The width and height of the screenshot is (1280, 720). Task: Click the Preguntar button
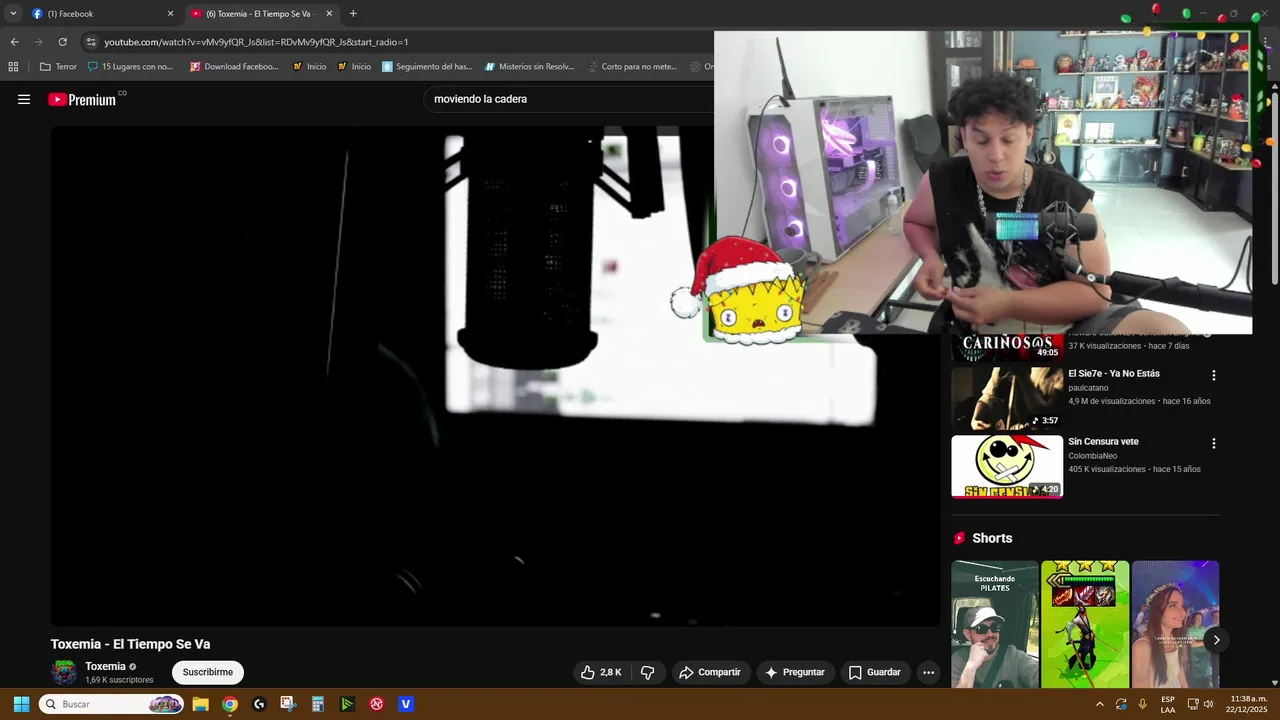[x=795, y=672]
